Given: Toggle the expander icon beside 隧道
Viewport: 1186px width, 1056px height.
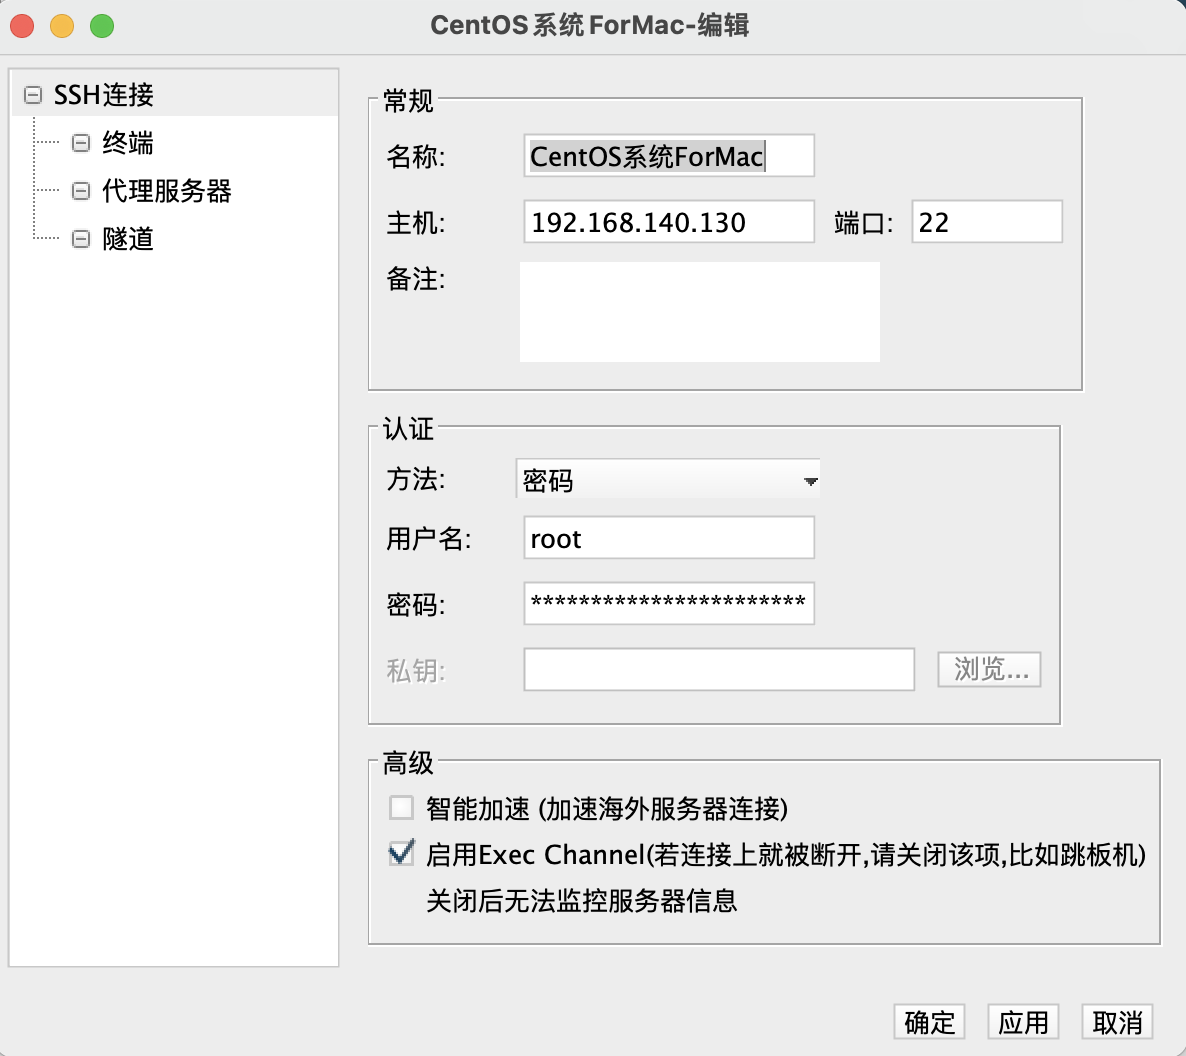Looking at the screenshot, I should [x=81, y=239].
